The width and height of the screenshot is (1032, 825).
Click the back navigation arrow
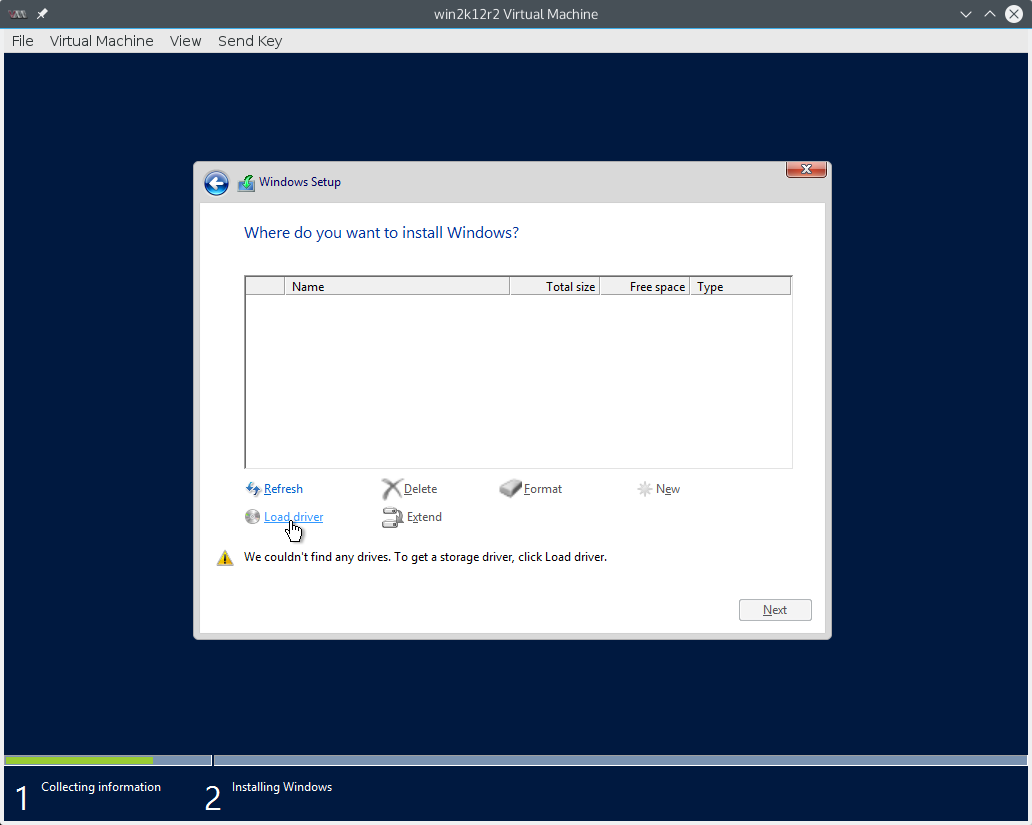point(216,183)
